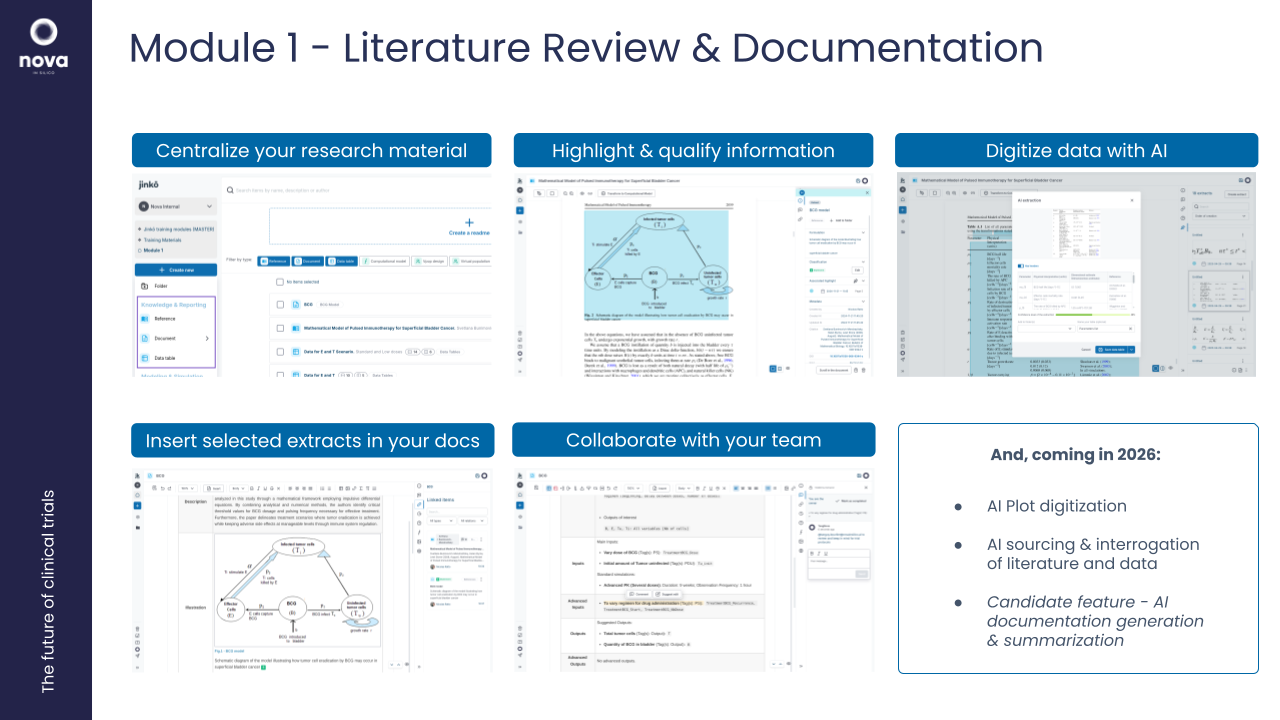Click the Reference icon under Knowledge & Reporting

144,318
